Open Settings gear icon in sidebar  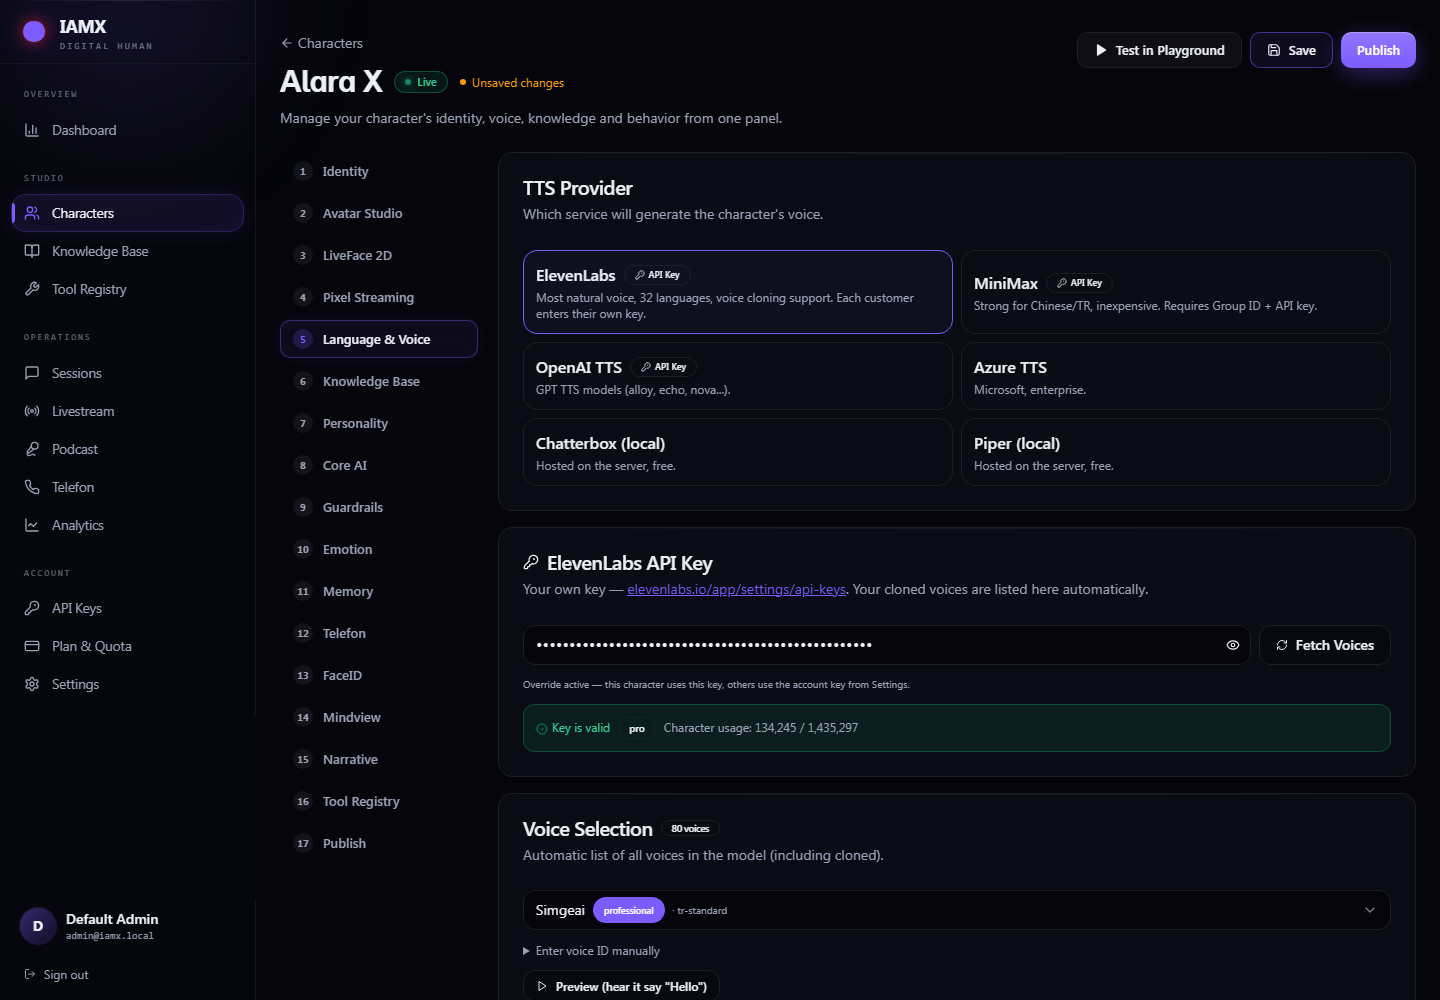coord(32,684)
